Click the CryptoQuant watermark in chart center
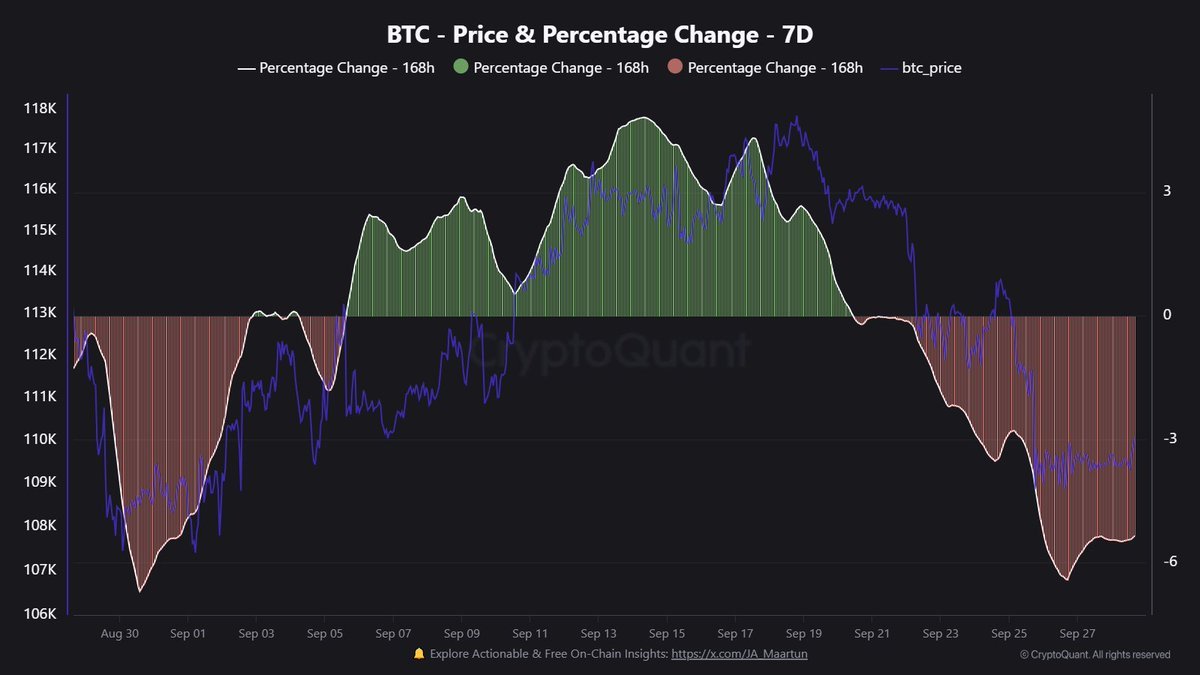The height and width of the screenshot is (675, 1200). pyautogui.click(x=610, y=352)
